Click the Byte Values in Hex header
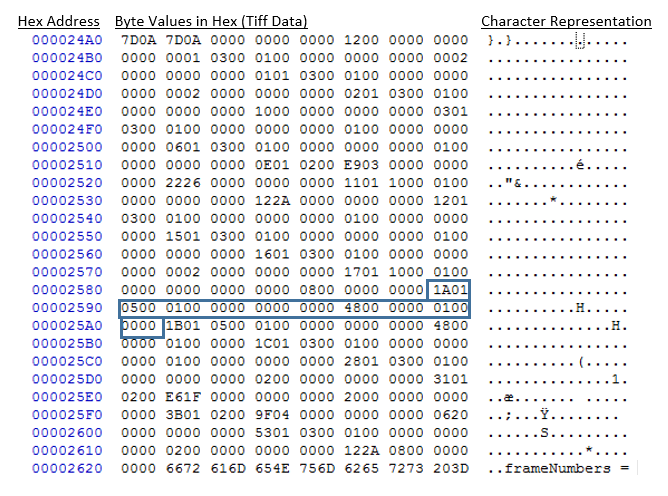This screenshot has height=496, width=668. click(211, 21)
